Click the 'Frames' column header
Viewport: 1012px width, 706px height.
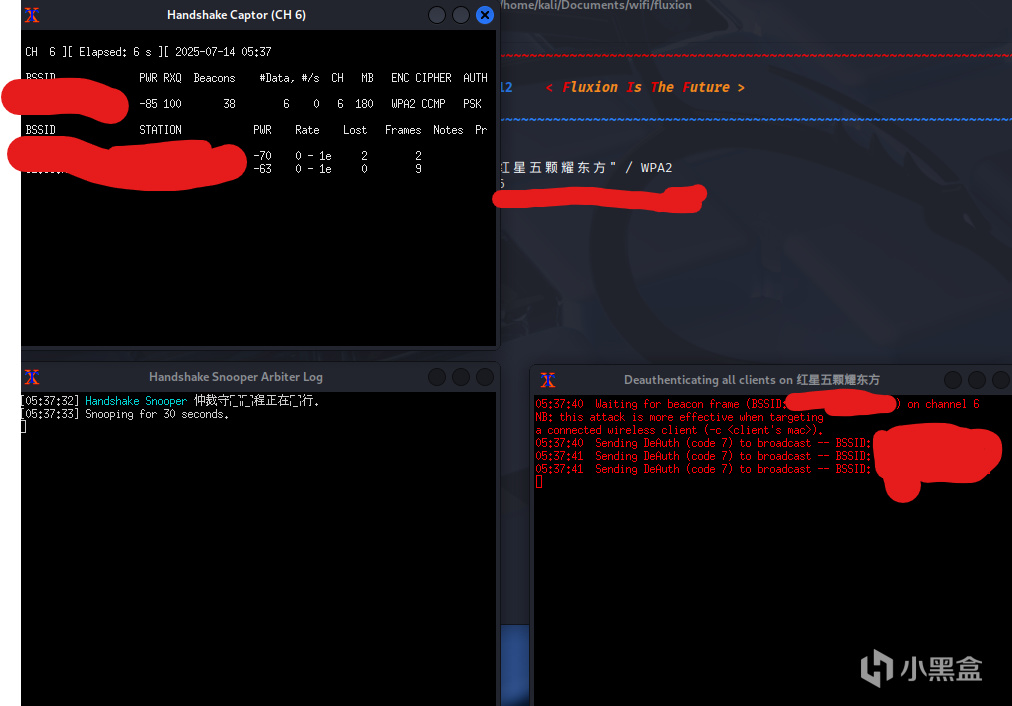[403, 130]
